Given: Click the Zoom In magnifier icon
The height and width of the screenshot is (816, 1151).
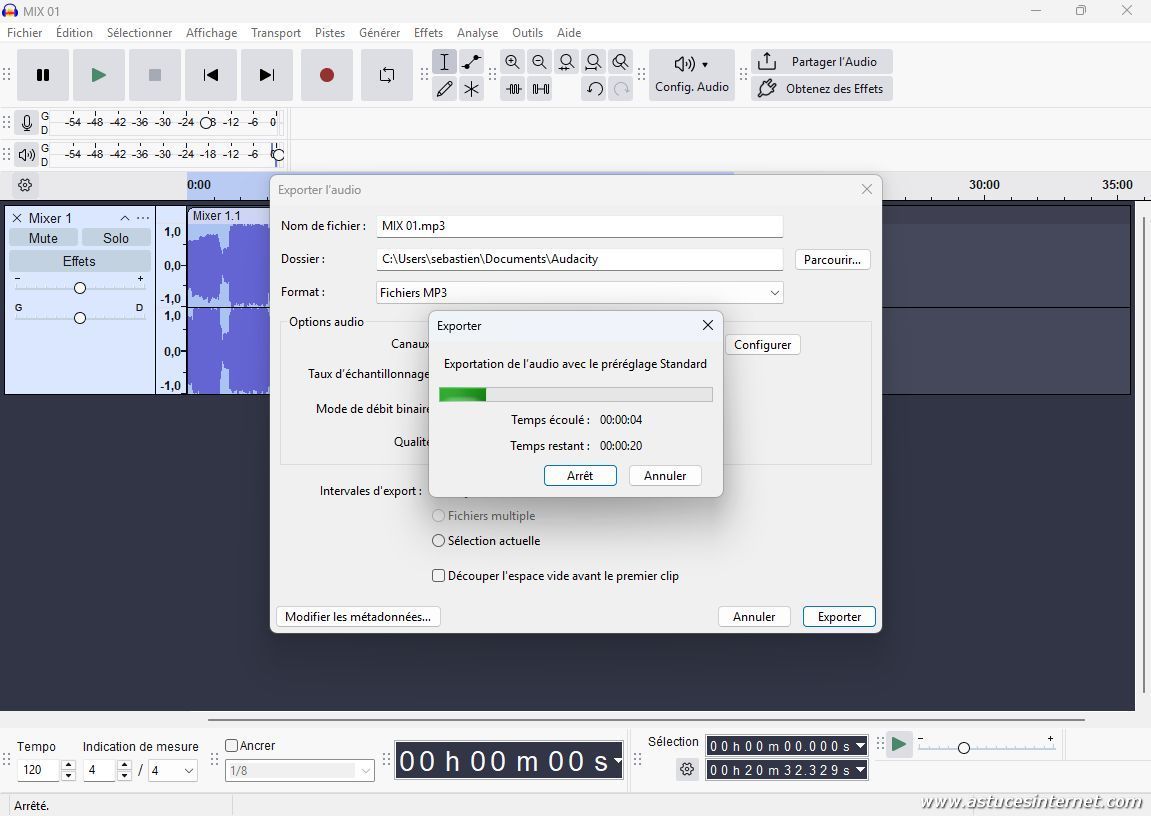Looking at the screenshot, I should coord(513,62).
